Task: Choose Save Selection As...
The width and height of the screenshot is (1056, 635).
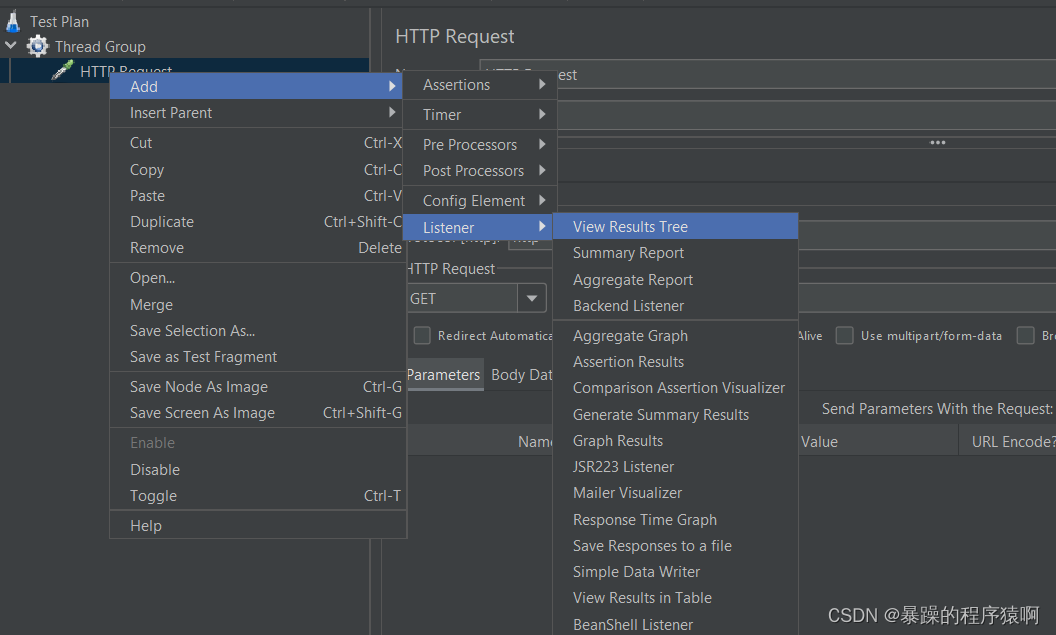Action: 256,331
